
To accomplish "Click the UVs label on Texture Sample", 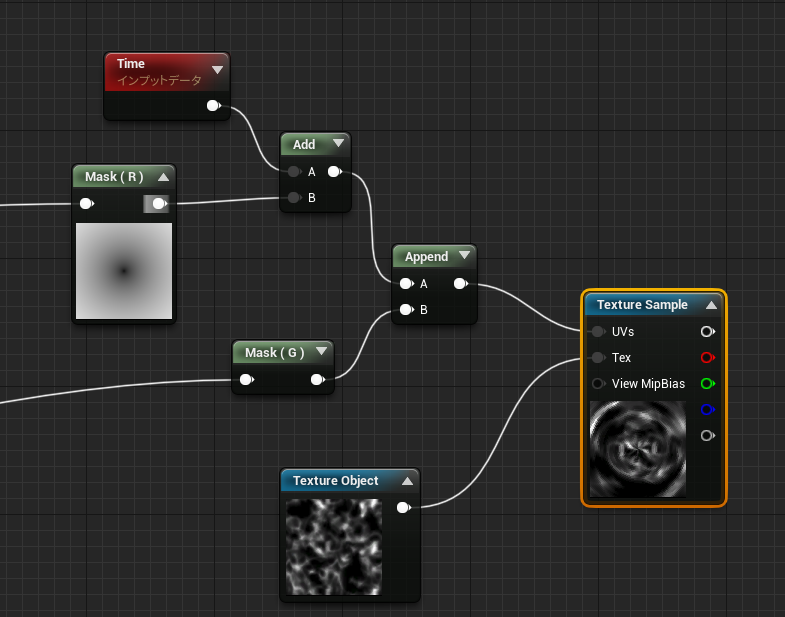I will [x=623, y=332].
